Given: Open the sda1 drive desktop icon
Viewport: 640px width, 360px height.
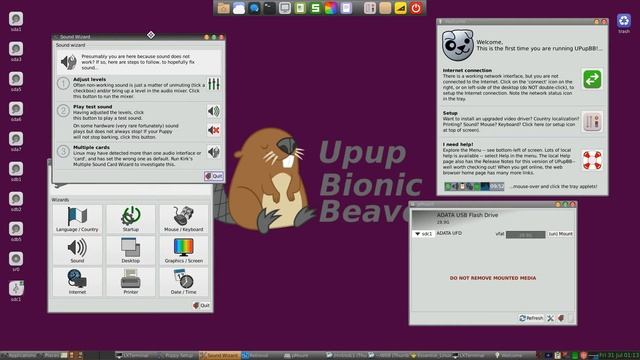Looking at the screenshot, I should pos(16,21).
